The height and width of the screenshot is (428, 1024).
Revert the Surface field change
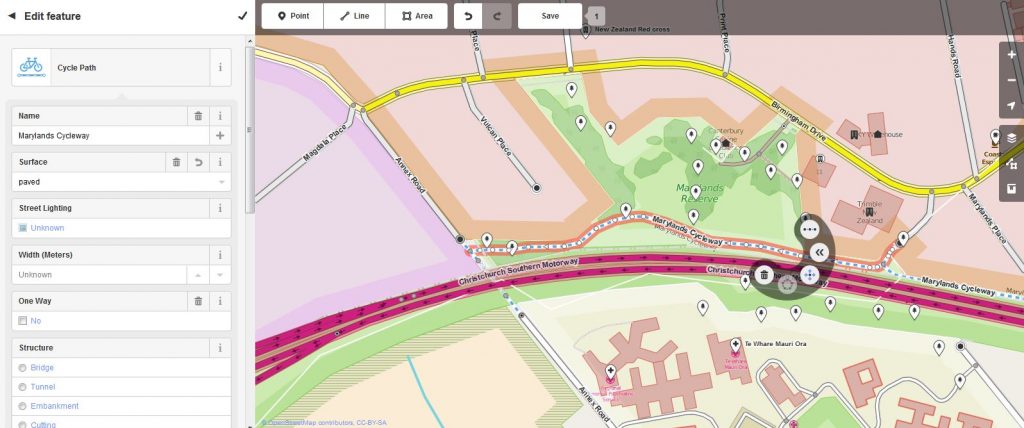(x=199, y=162)
